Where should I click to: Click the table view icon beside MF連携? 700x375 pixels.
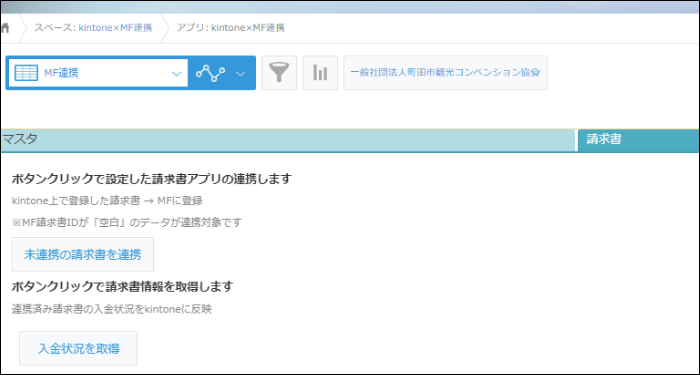tap(26, 73)
